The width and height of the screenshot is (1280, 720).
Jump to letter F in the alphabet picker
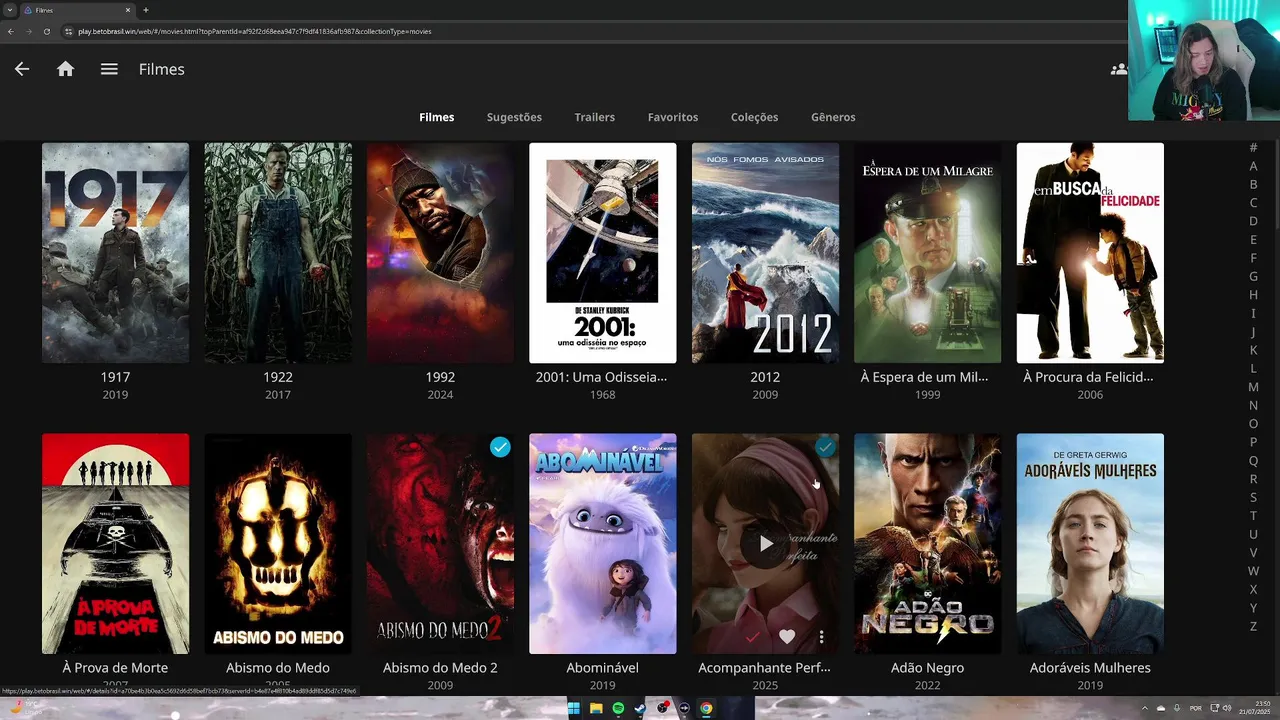click(x=1253, y=258)
